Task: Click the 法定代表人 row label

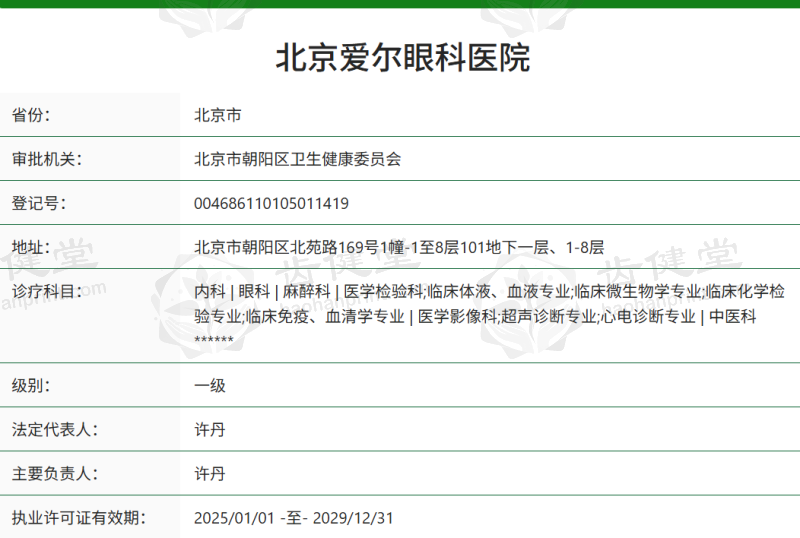Action: [54, 429]
